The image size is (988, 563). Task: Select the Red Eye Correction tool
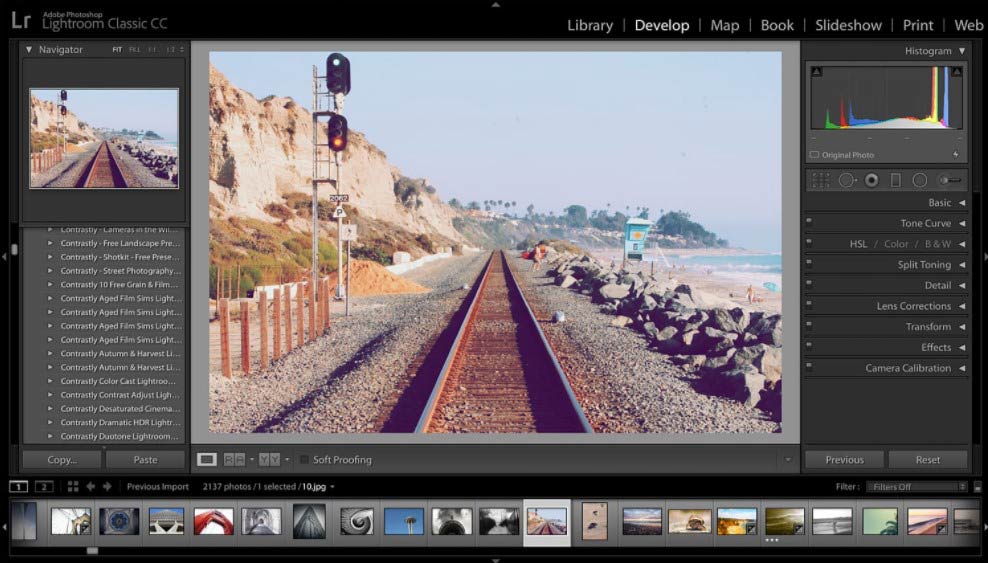871,180
